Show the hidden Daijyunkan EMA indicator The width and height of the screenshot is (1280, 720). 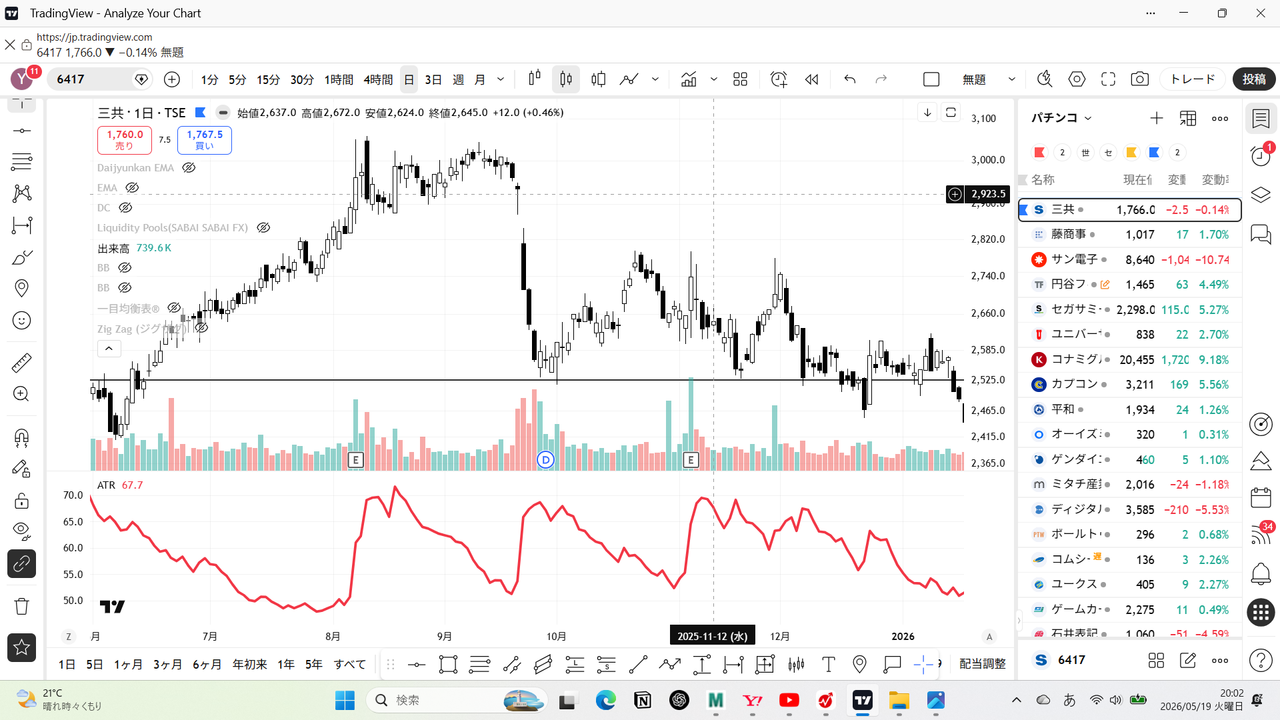pyautogui.click(x=189, y=168)
